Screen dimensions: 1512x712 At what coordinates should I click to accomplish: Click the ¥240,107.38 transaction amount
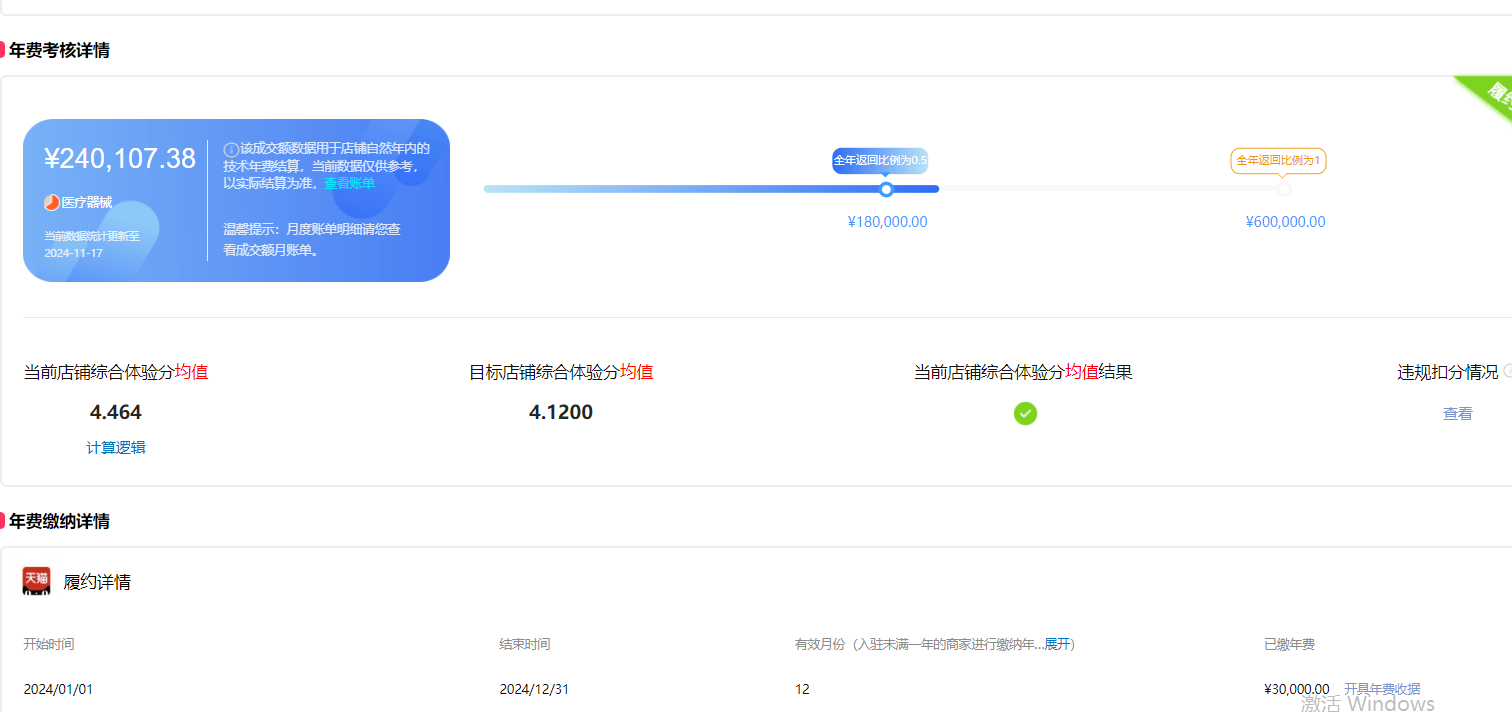pos(120,158)
